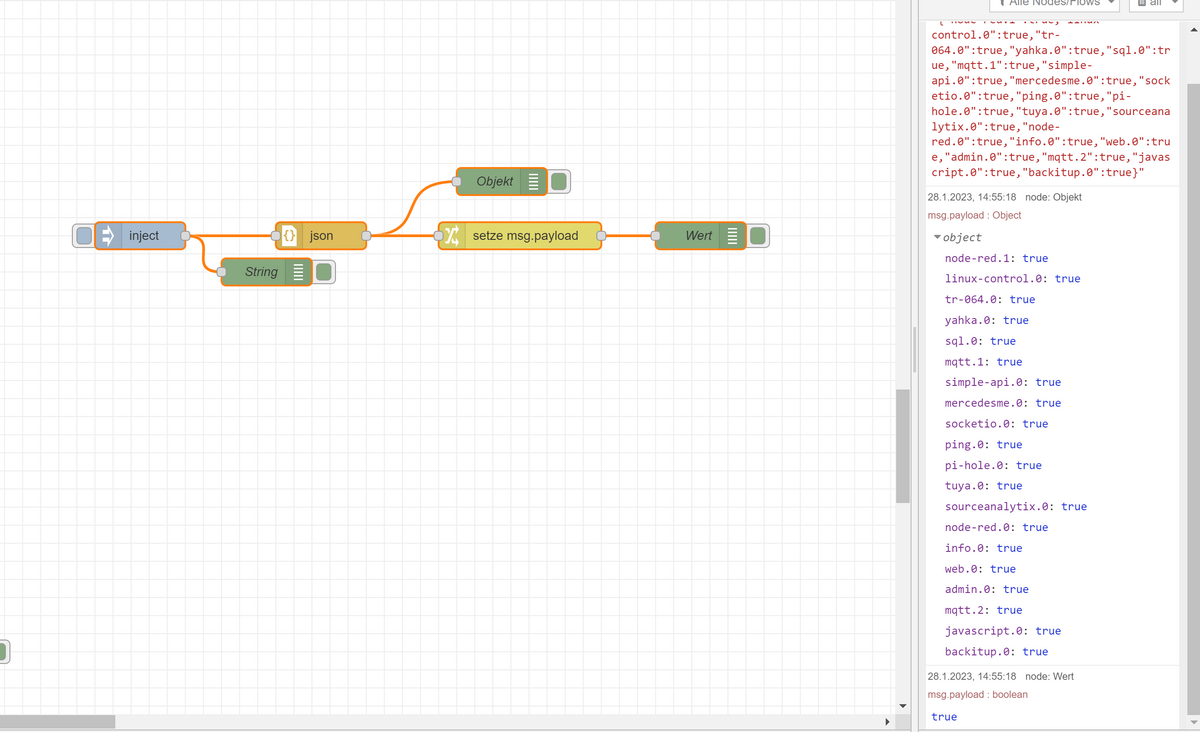Click the 'sql.0: true' property row
This screenshot has width=1200, height=732.
980,341
